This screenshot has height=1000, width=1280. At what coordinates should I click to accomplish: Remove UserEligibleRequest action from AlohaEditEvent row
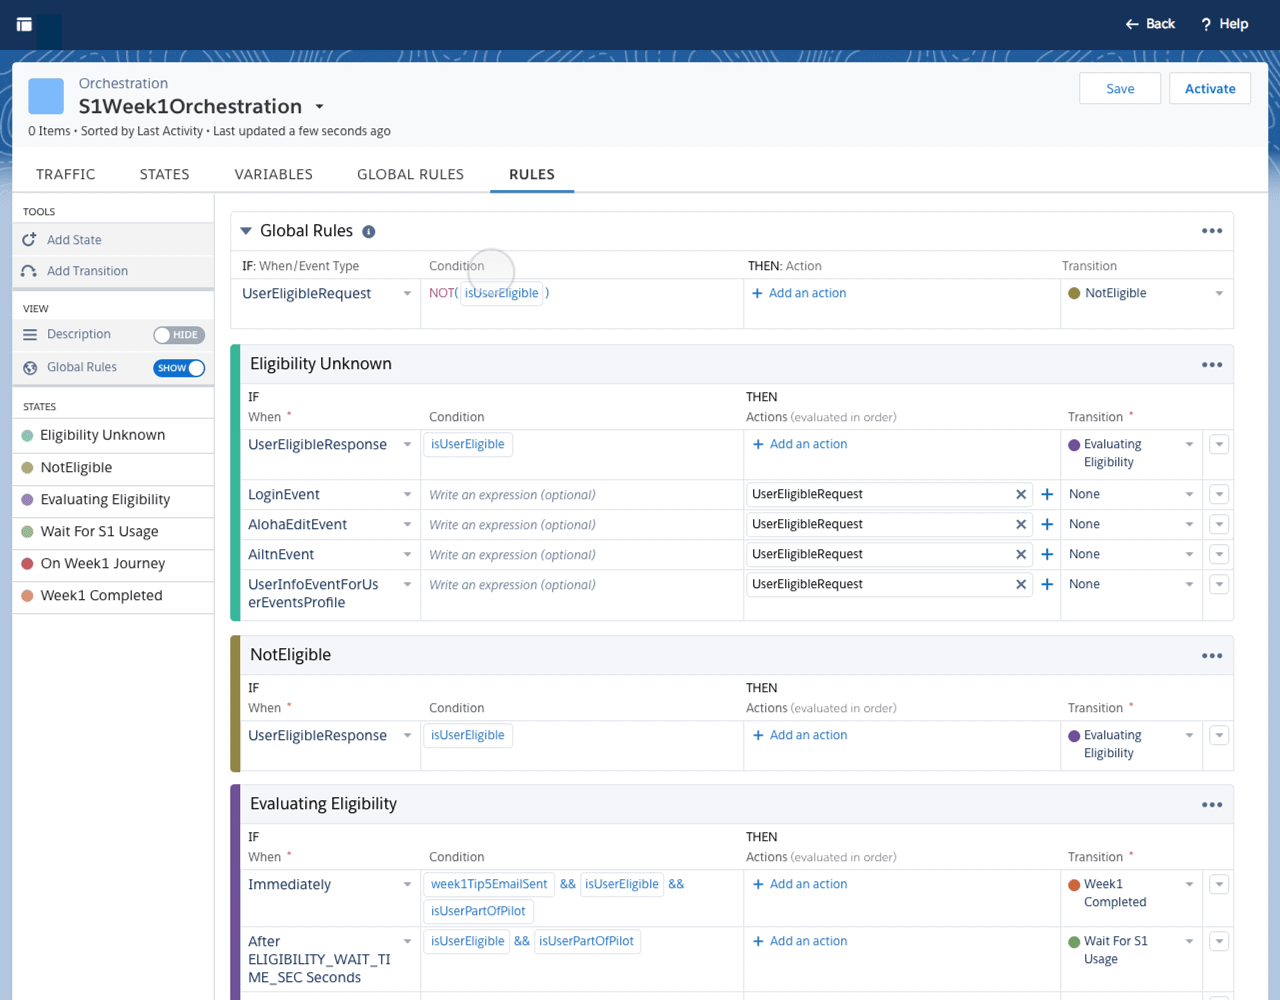point(1021,525)
